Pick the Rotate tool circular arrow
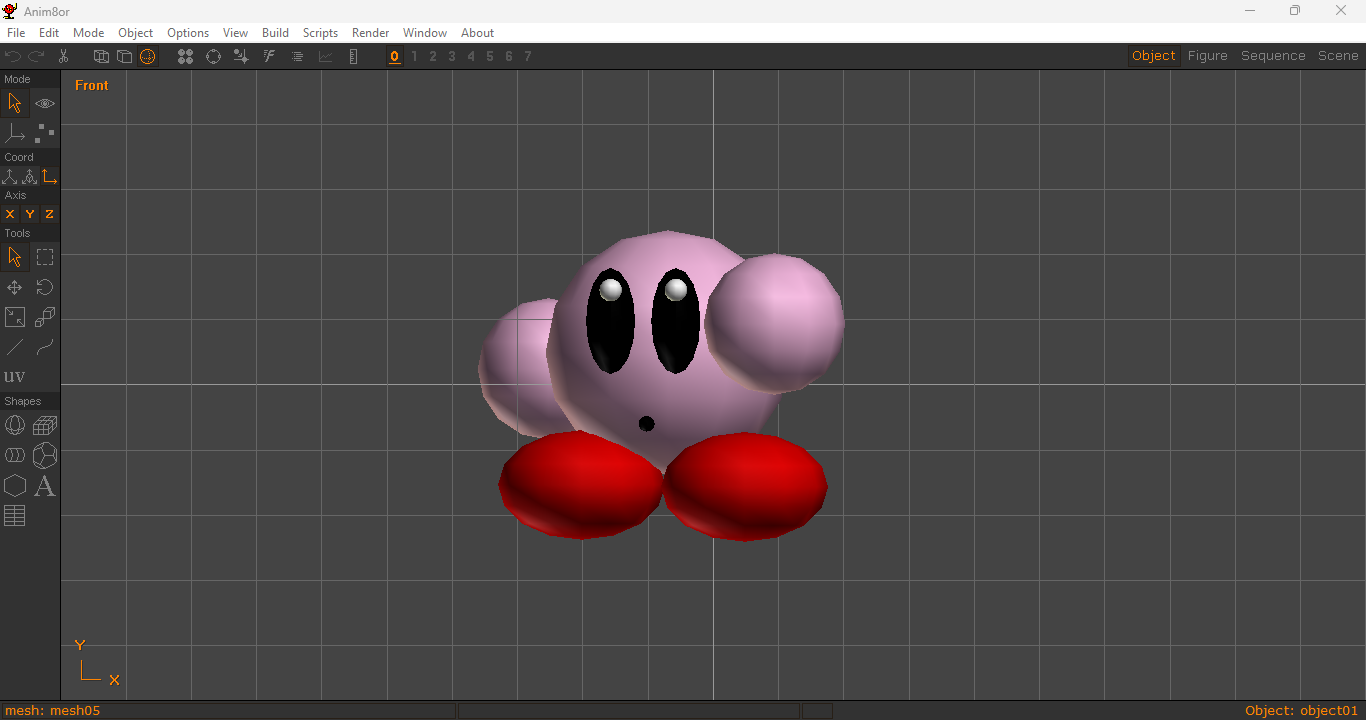Viewport: 1366px width, 720px height. [x=45, y=288]
